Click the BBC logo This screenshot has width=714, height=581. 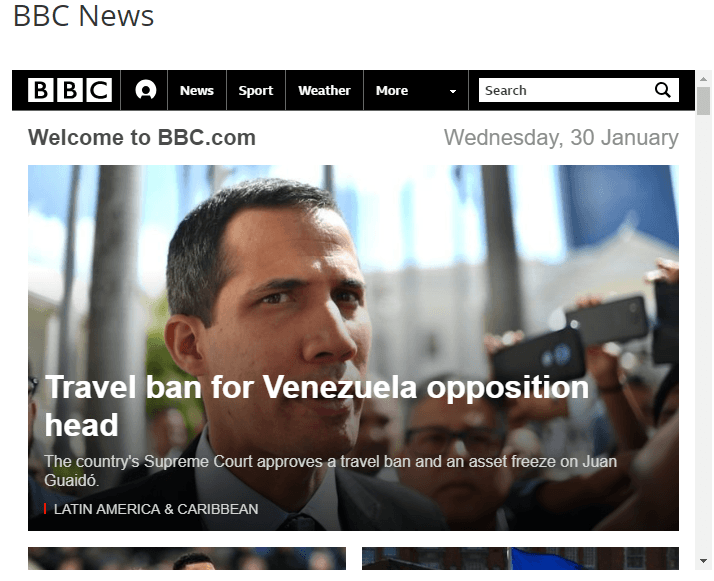pyautogui.click(x=70, y=90)
